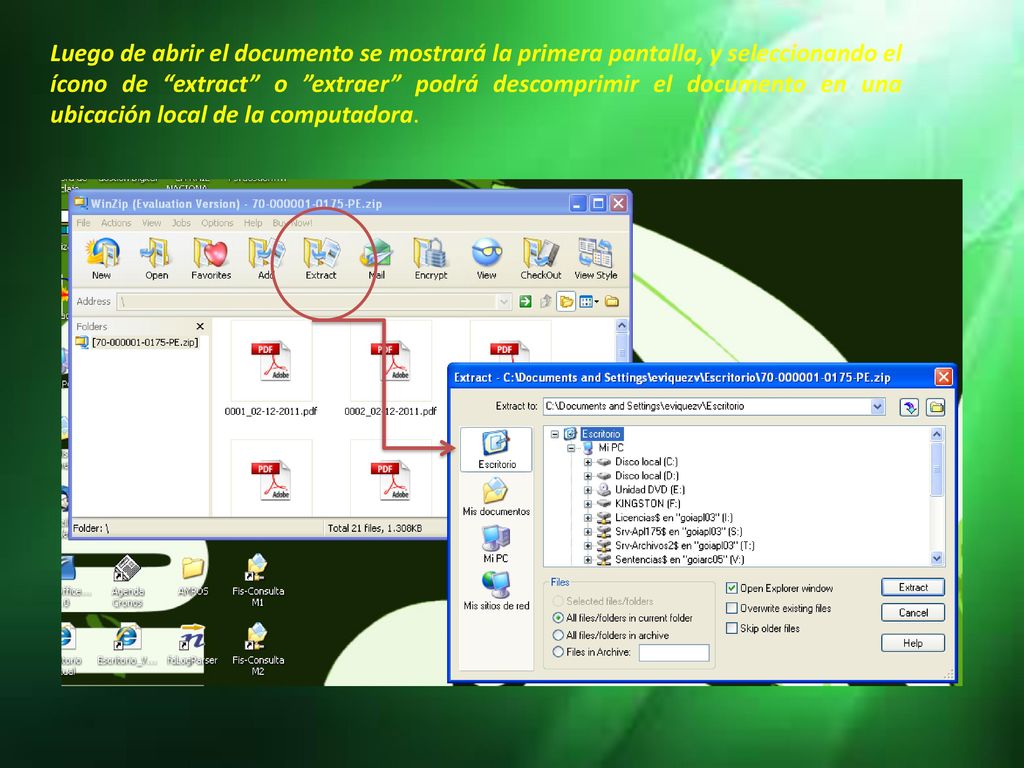This screenshot has width=1024, height=768.
Task: Collapse the Escritorio tree node
Action: point(555,434)
